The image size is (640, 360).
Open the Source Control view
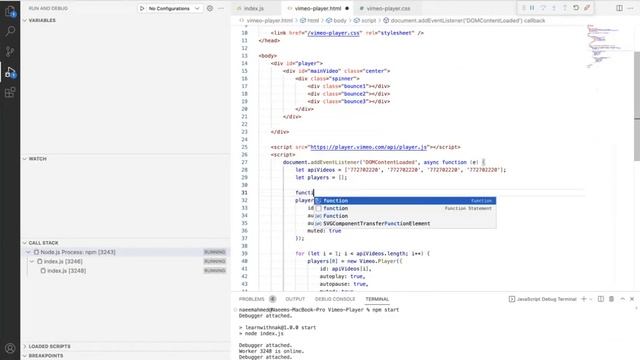[x=10, y=51]
